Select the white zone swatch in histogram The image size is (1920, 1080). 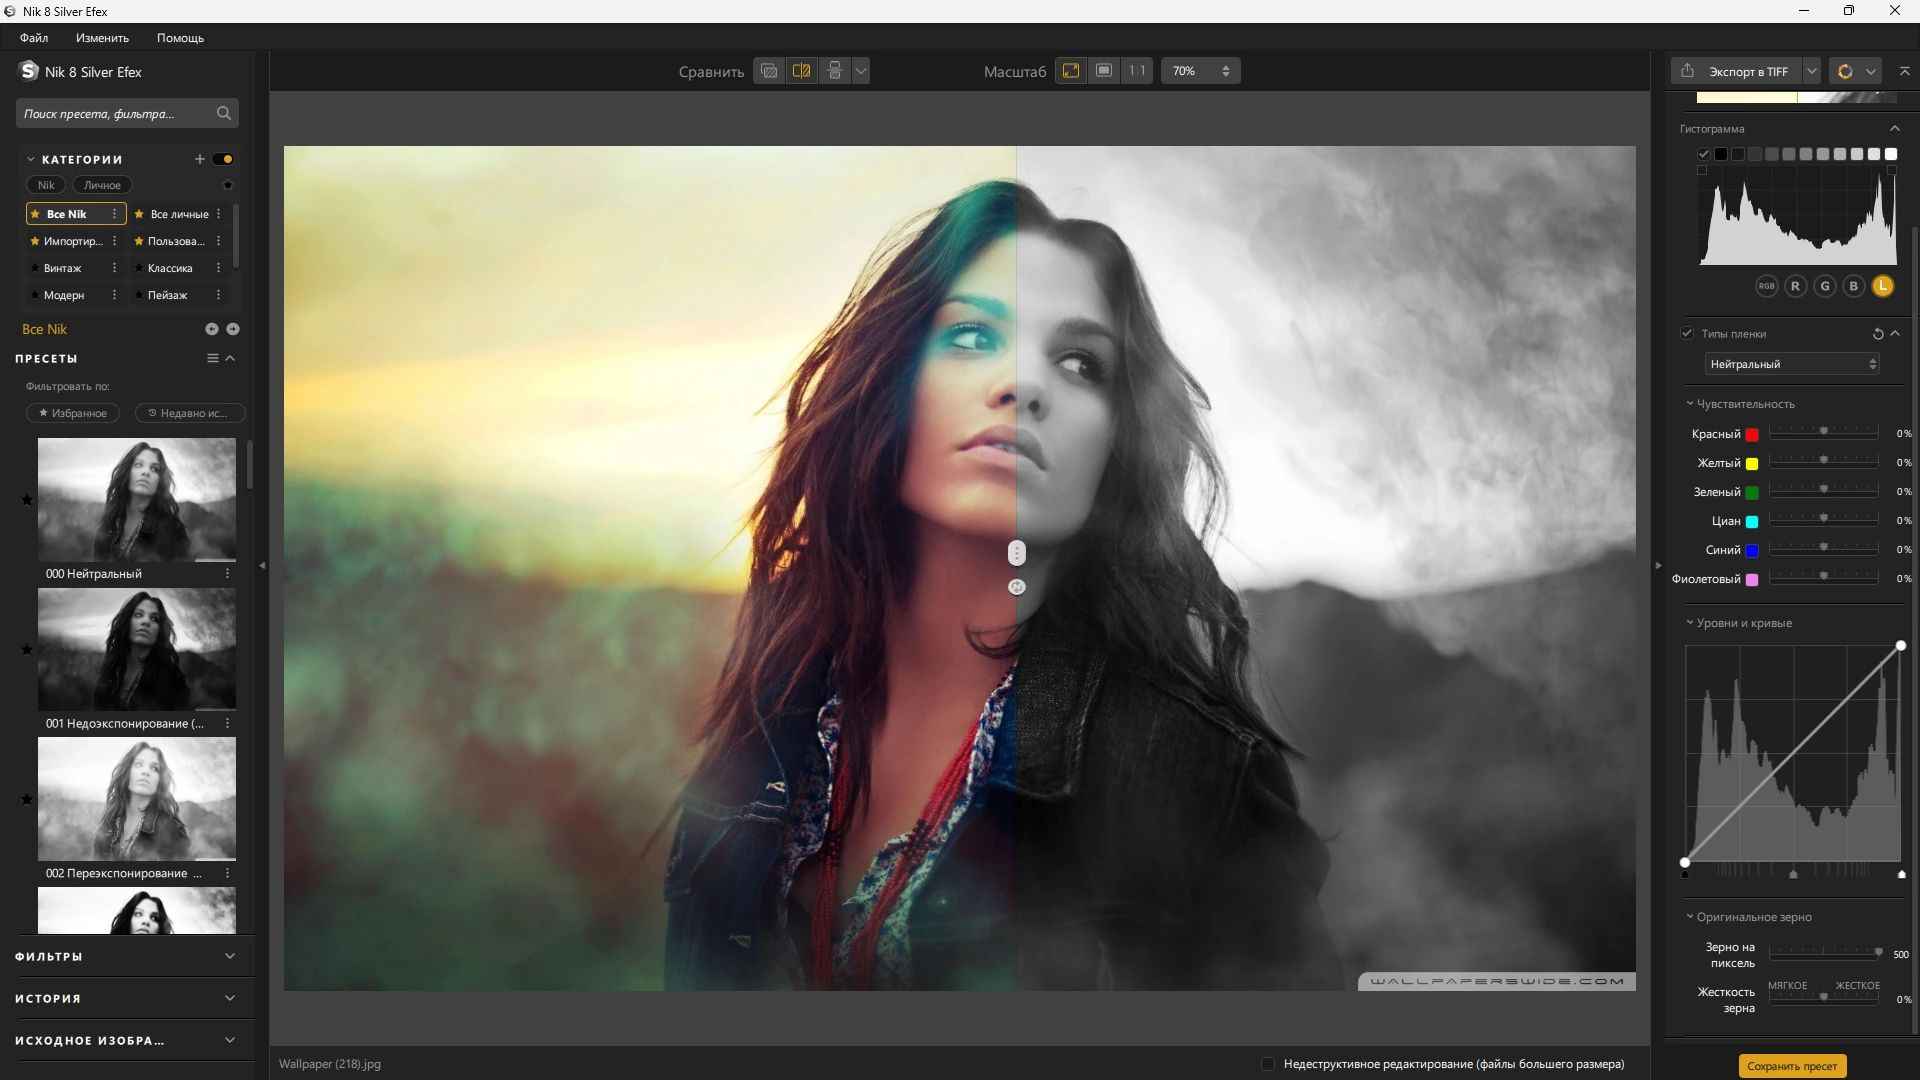point(1891,154)
